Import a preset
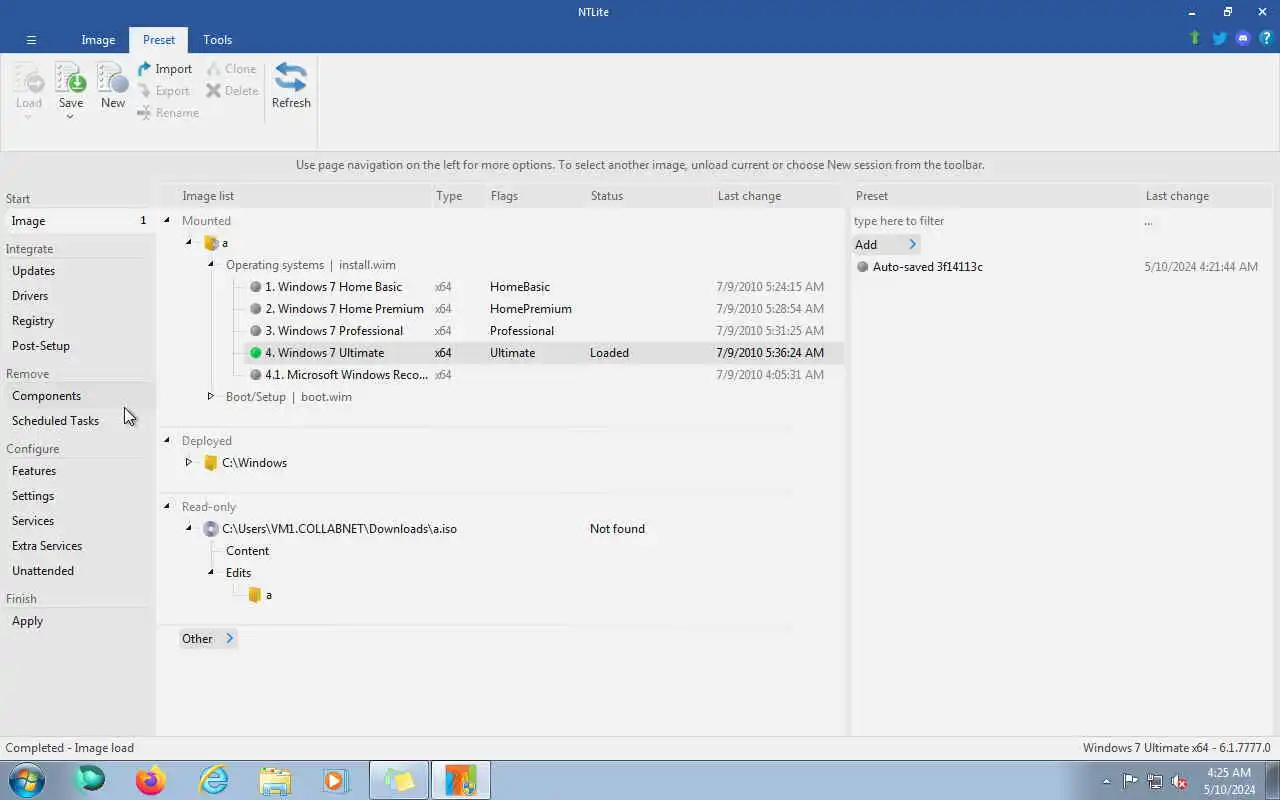The height and width of the screenshot is (800, 1280). click(165, 69)
